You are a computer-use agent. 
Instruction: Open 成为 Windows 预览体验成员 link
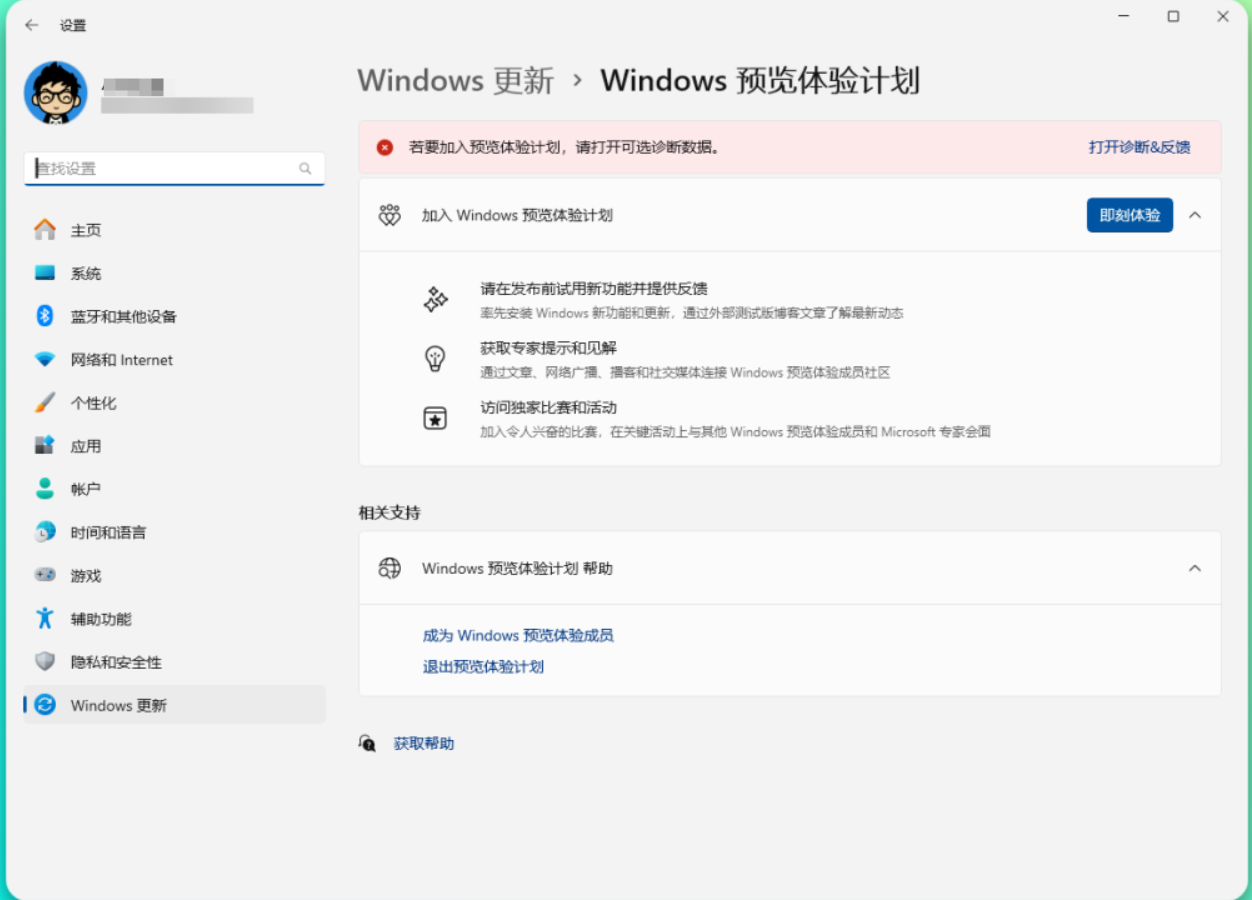tap(518, 635)
